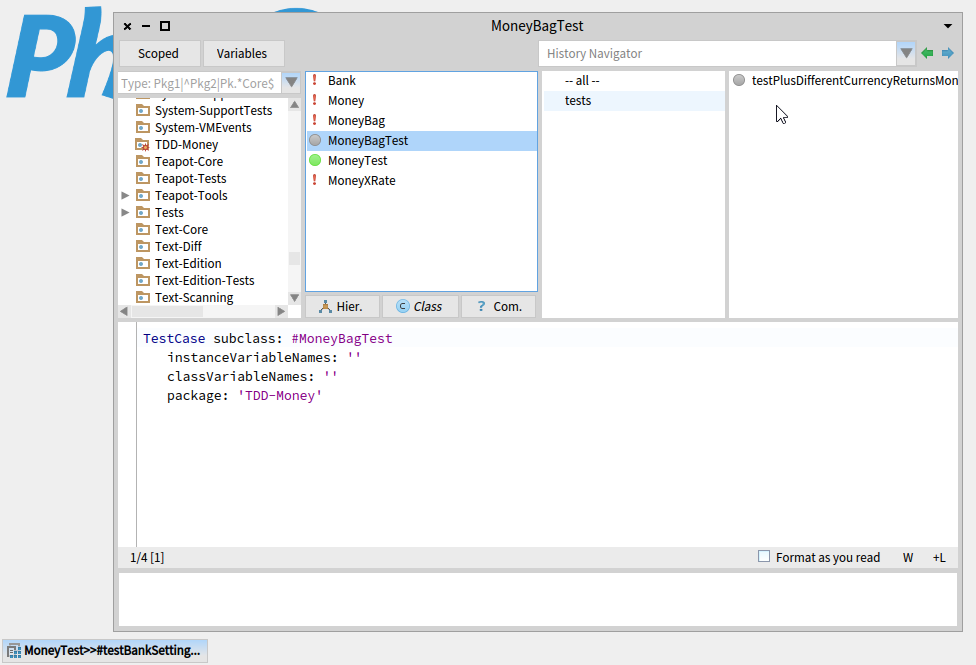Image resolution: width=976 pixels, height=665 pixels.
Task: Click the Text-Scanning package icon
Action: coord(143,297)
